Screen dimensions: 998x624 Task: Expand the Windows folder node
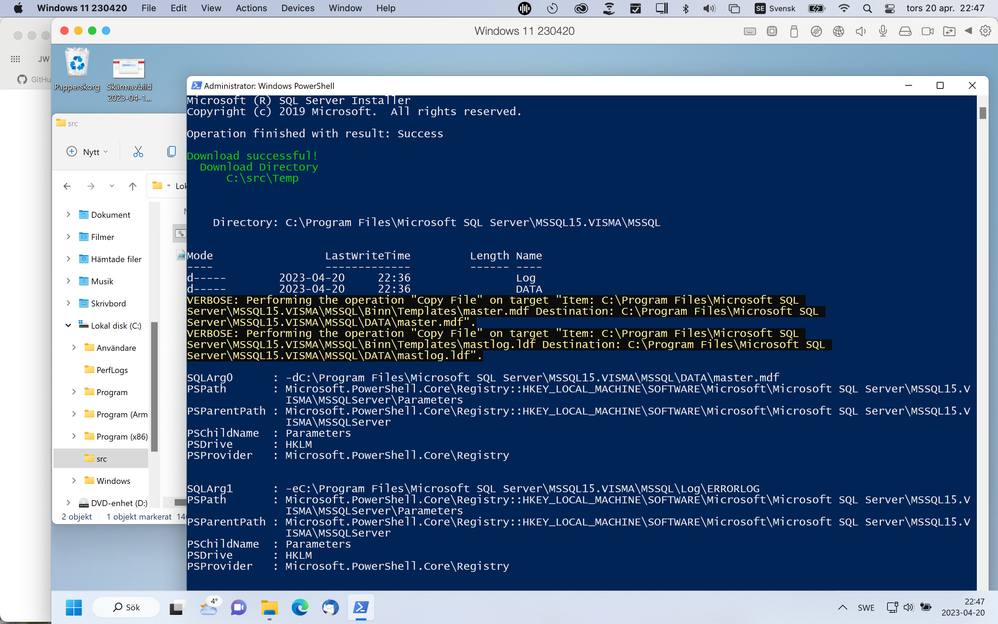click(74, 481)
